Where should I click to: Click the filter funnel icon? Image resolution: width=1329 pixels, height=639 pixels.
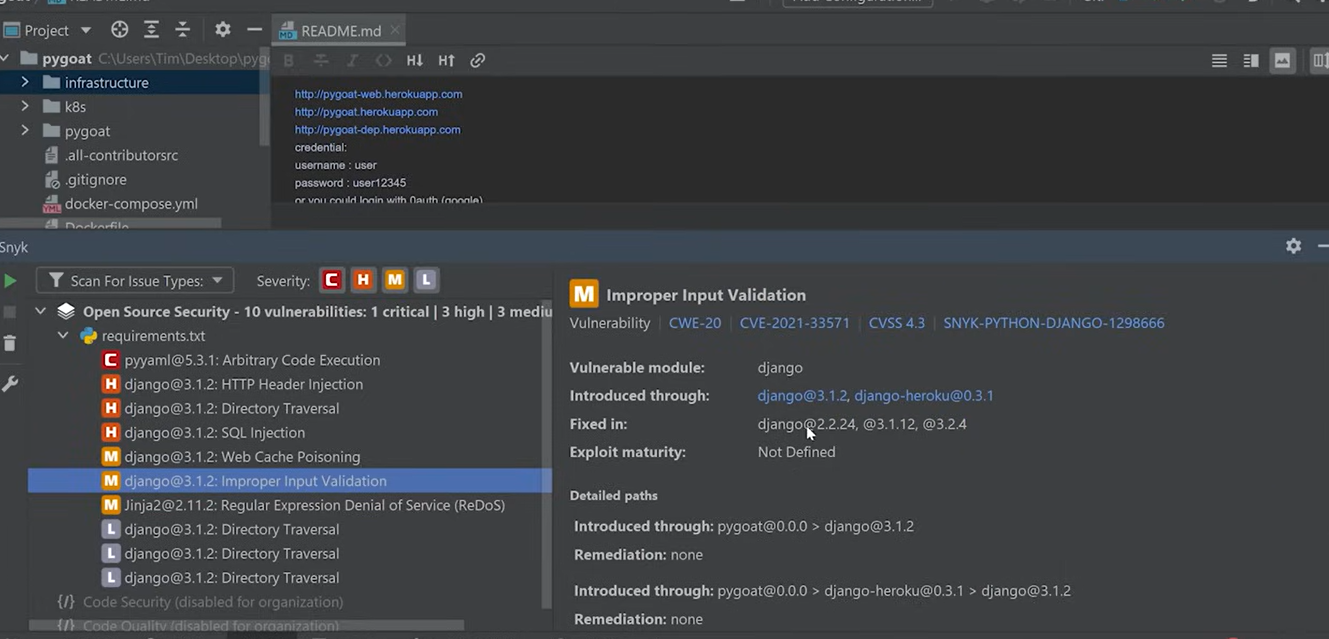56,281
